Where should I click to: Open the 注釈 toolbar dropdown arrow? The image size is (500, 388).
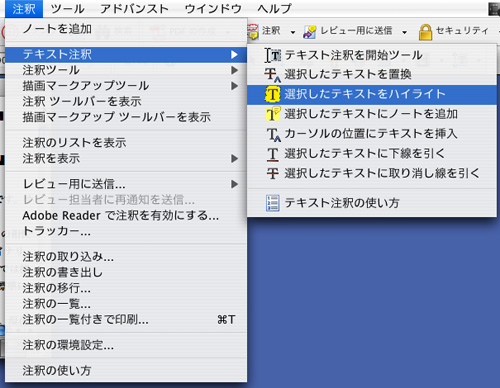coord(293,32)
